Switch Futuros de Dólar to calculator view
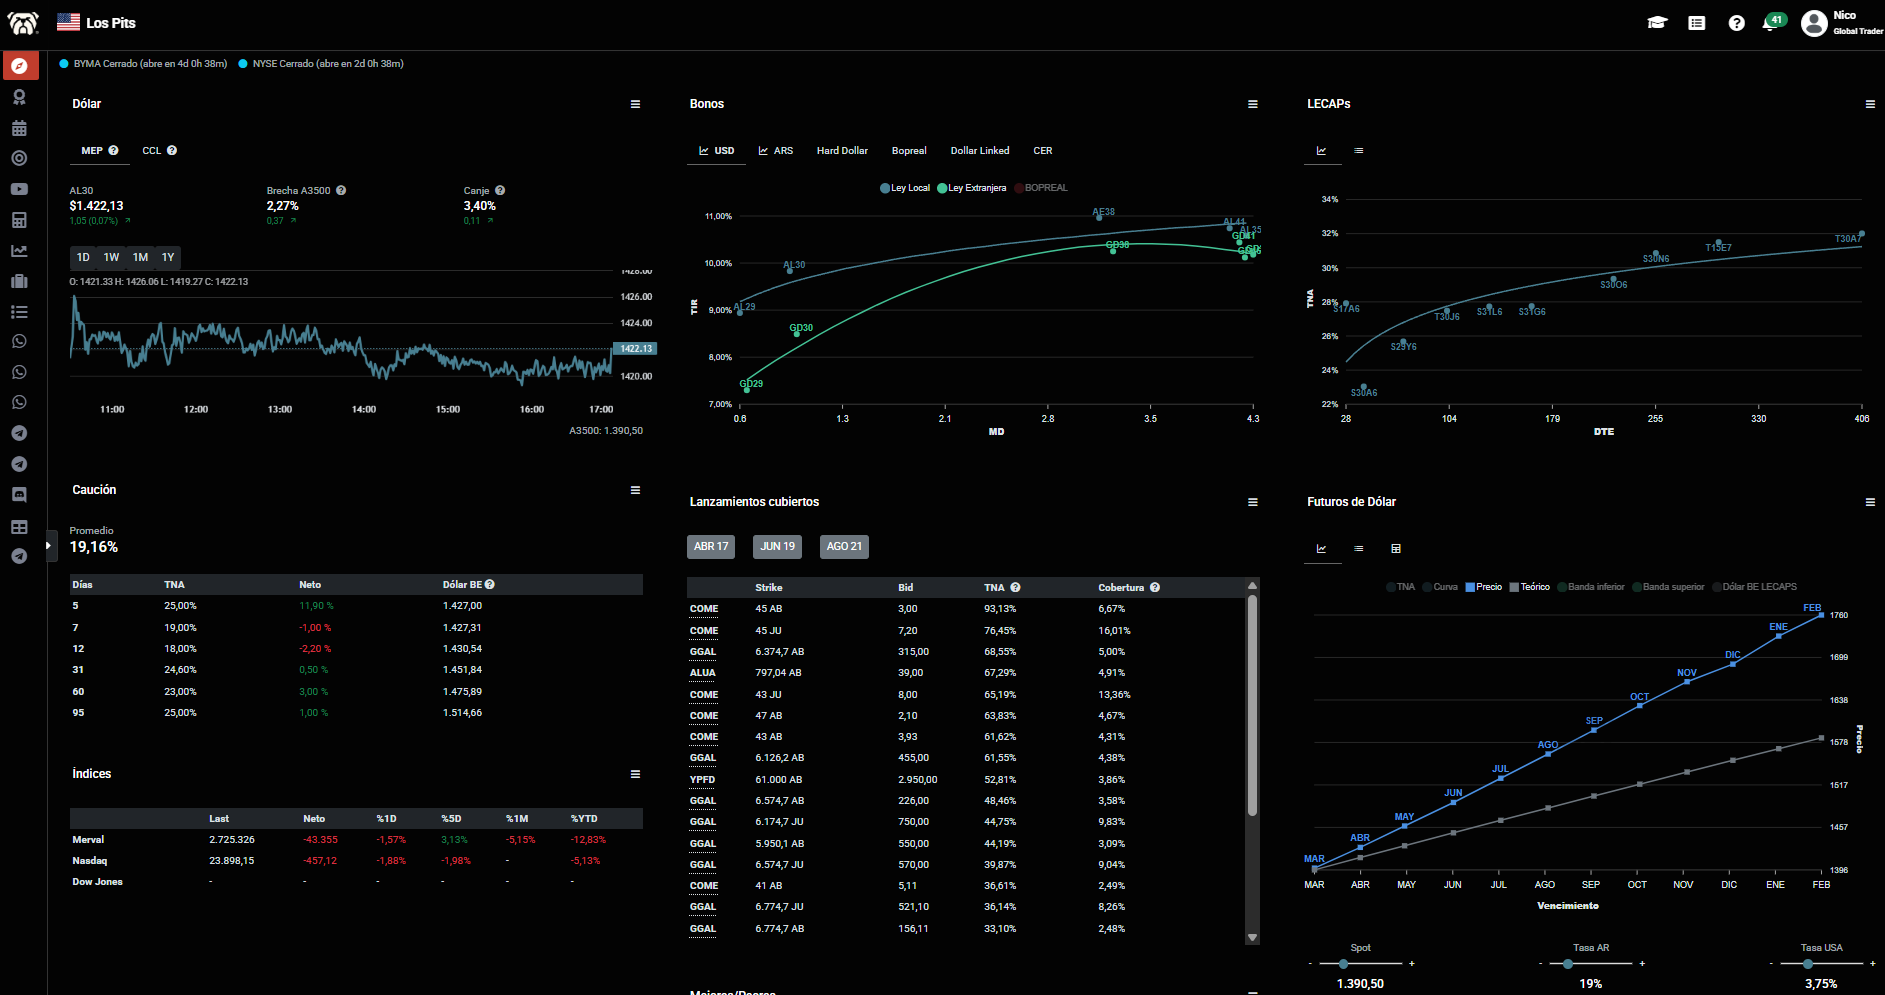 (x=1396, y=548)
